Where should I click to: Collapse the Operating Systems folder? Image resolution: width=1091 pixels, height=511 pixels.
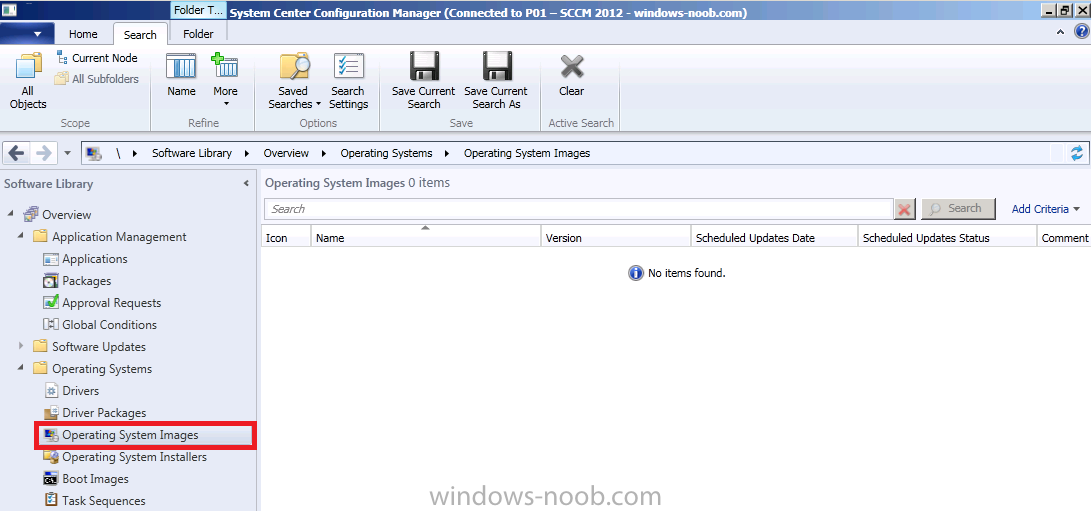point(21,369)
